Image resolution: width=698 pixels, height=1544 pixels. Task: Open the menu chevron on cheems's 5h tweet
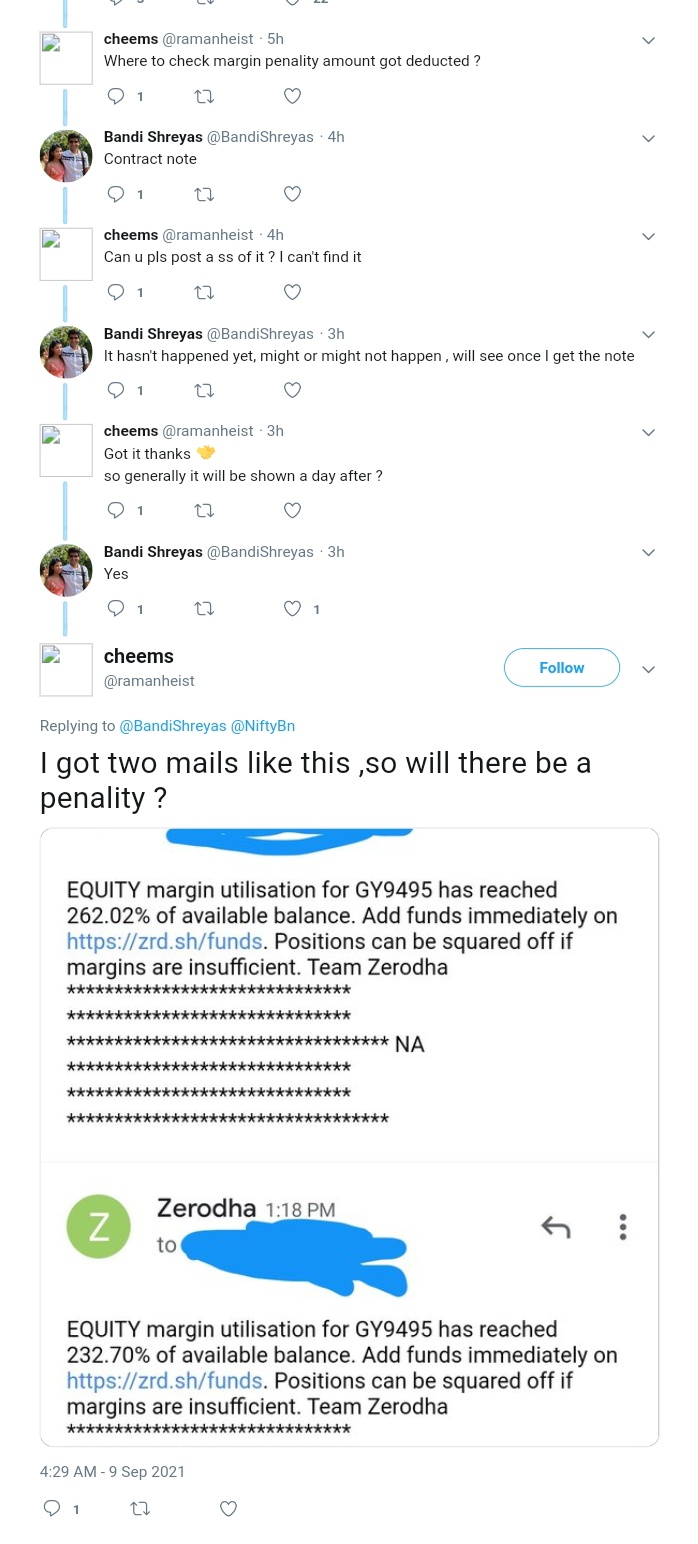(x=648, y=41)
